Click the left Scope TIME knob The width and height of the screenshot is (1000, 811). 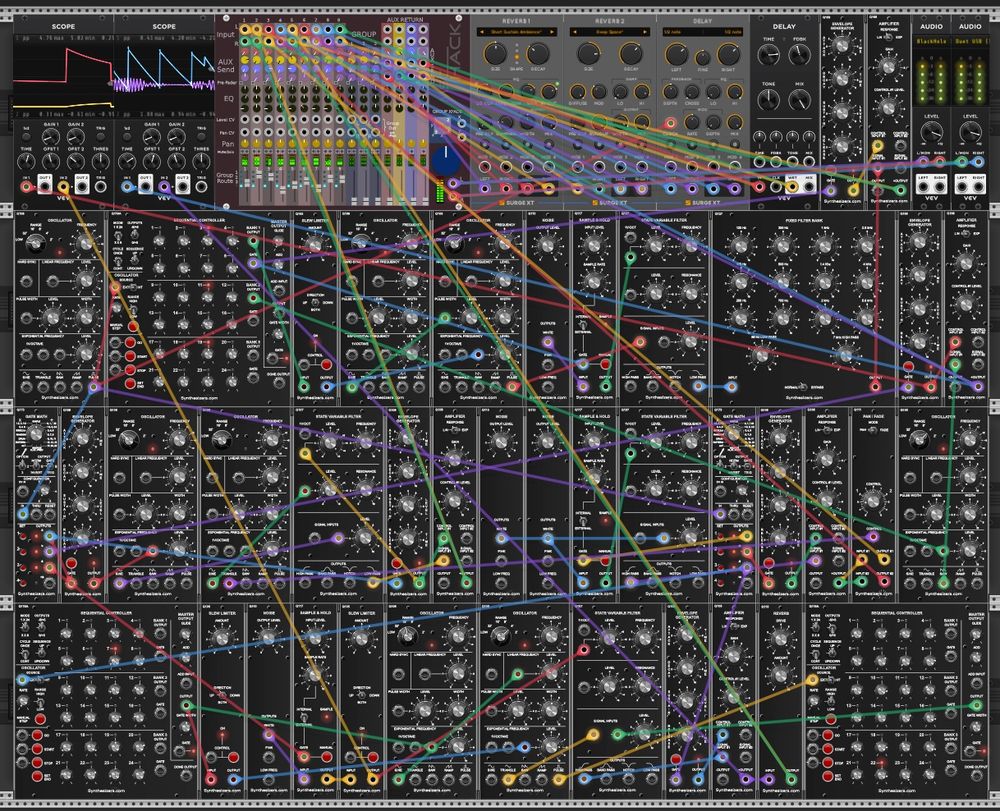tap(27, 162)
